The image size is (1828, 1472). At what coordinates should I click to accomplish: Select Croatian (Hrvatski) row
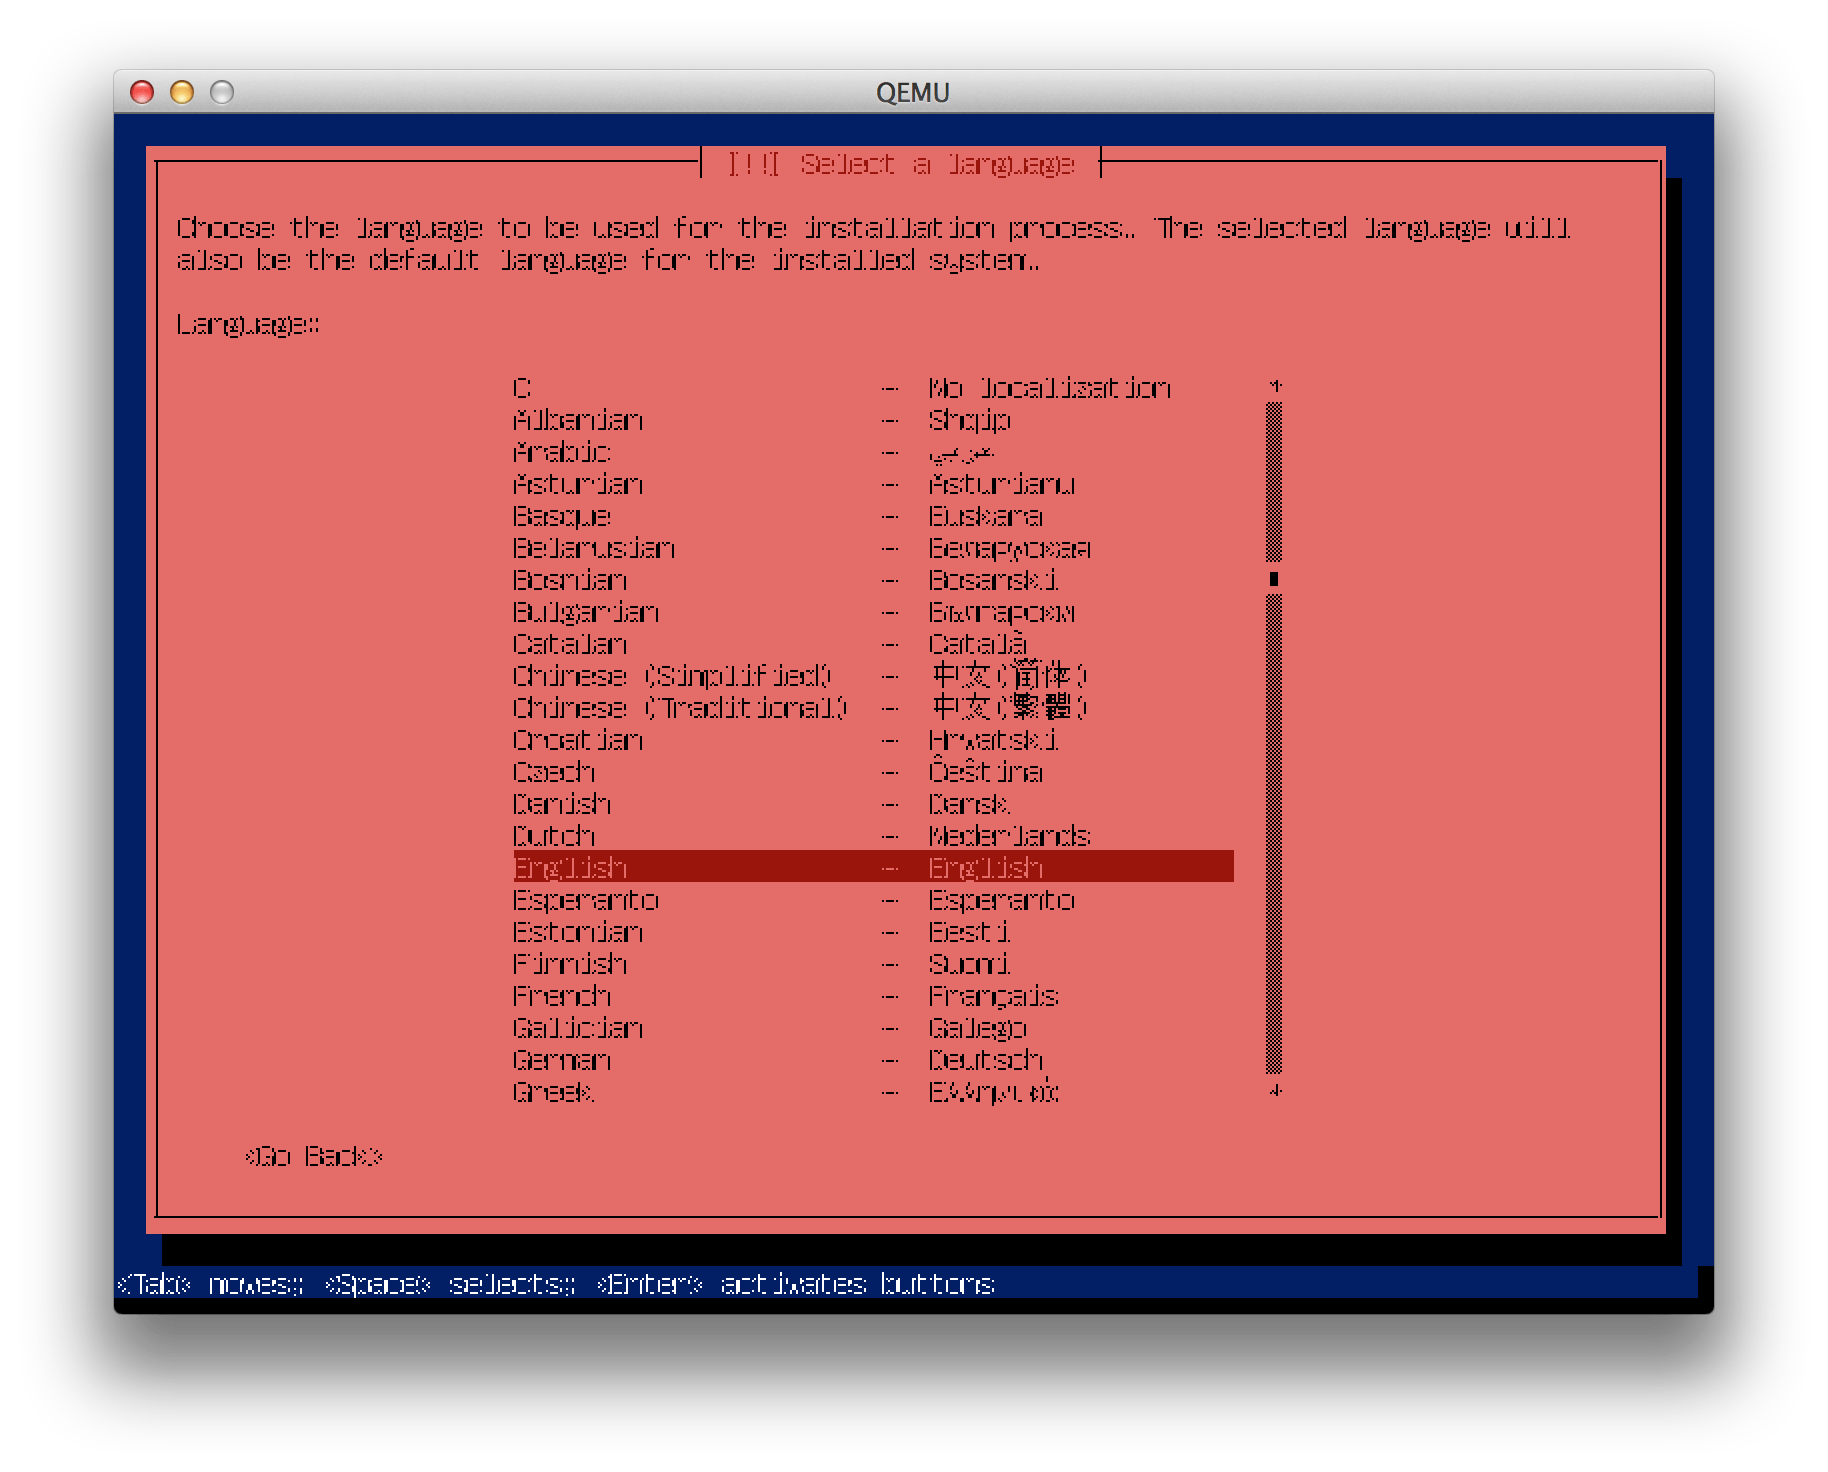pyautogui.click(x=873, y=739)
